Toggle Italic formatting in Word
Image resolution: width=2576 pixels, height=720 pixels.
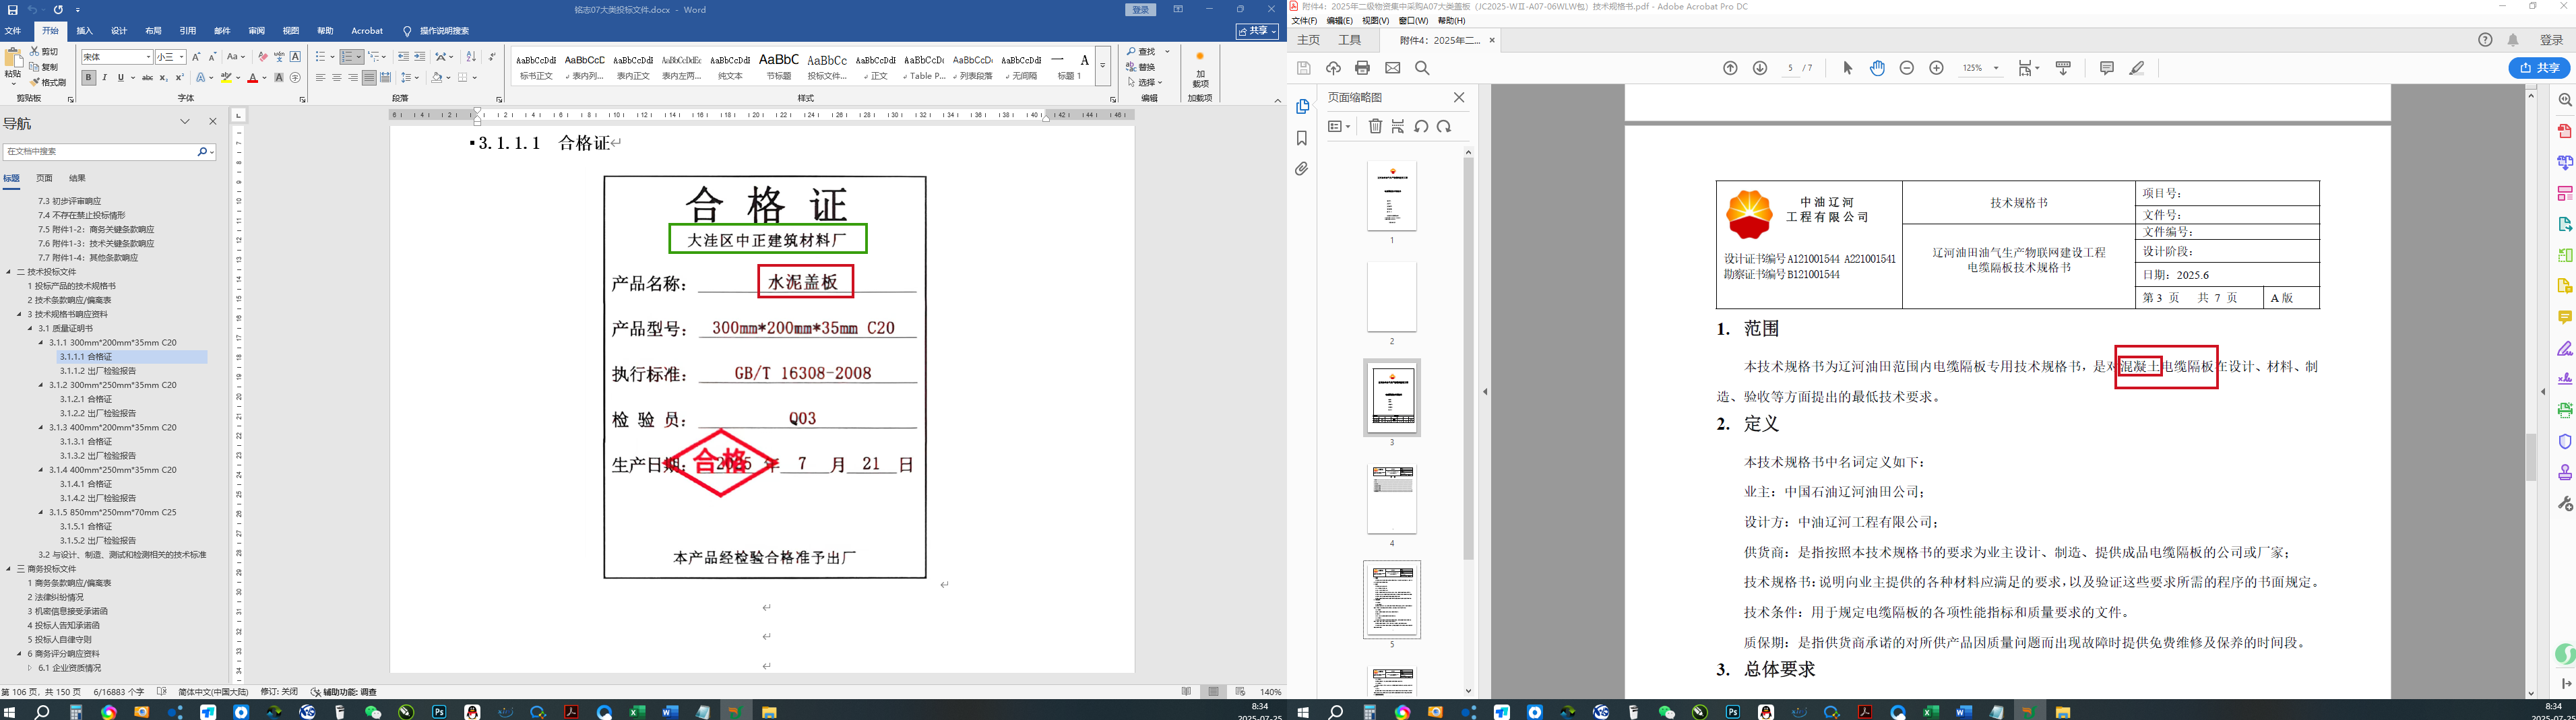click(x=105, y=78)
